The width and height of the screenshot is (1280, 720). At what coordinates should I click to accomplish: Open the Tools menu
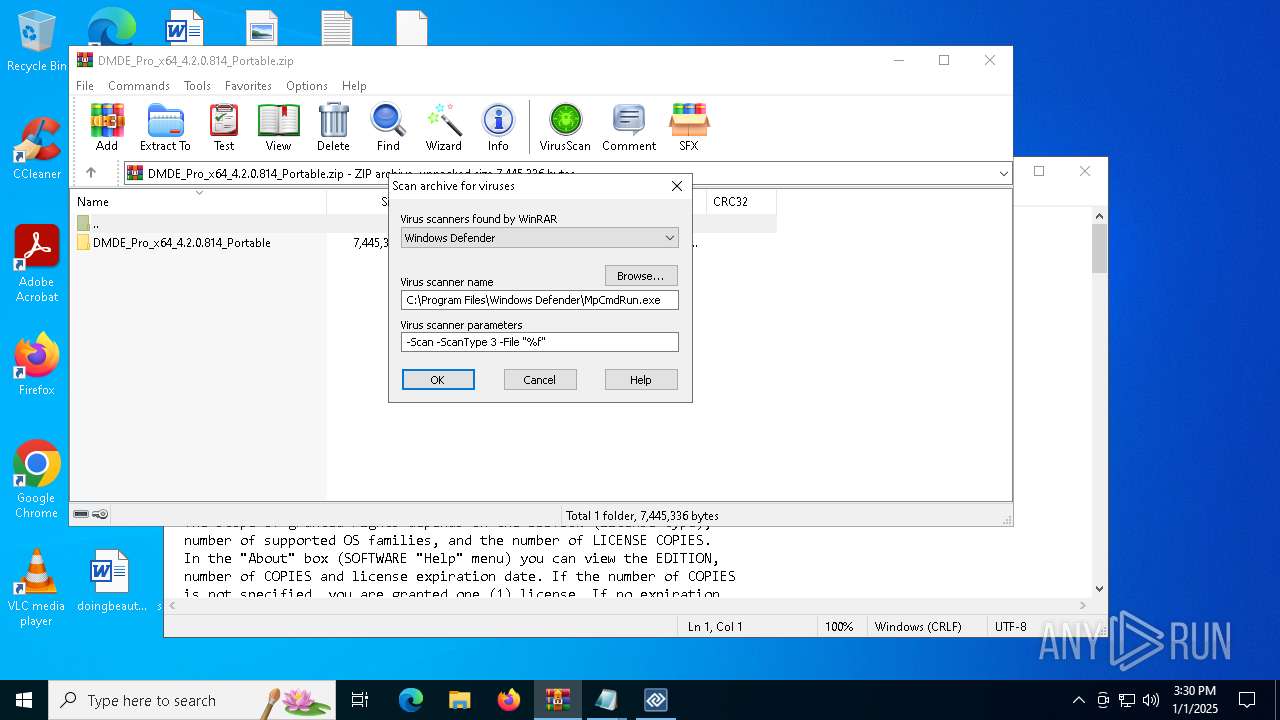pyautogui.click(x=197, y=86)
